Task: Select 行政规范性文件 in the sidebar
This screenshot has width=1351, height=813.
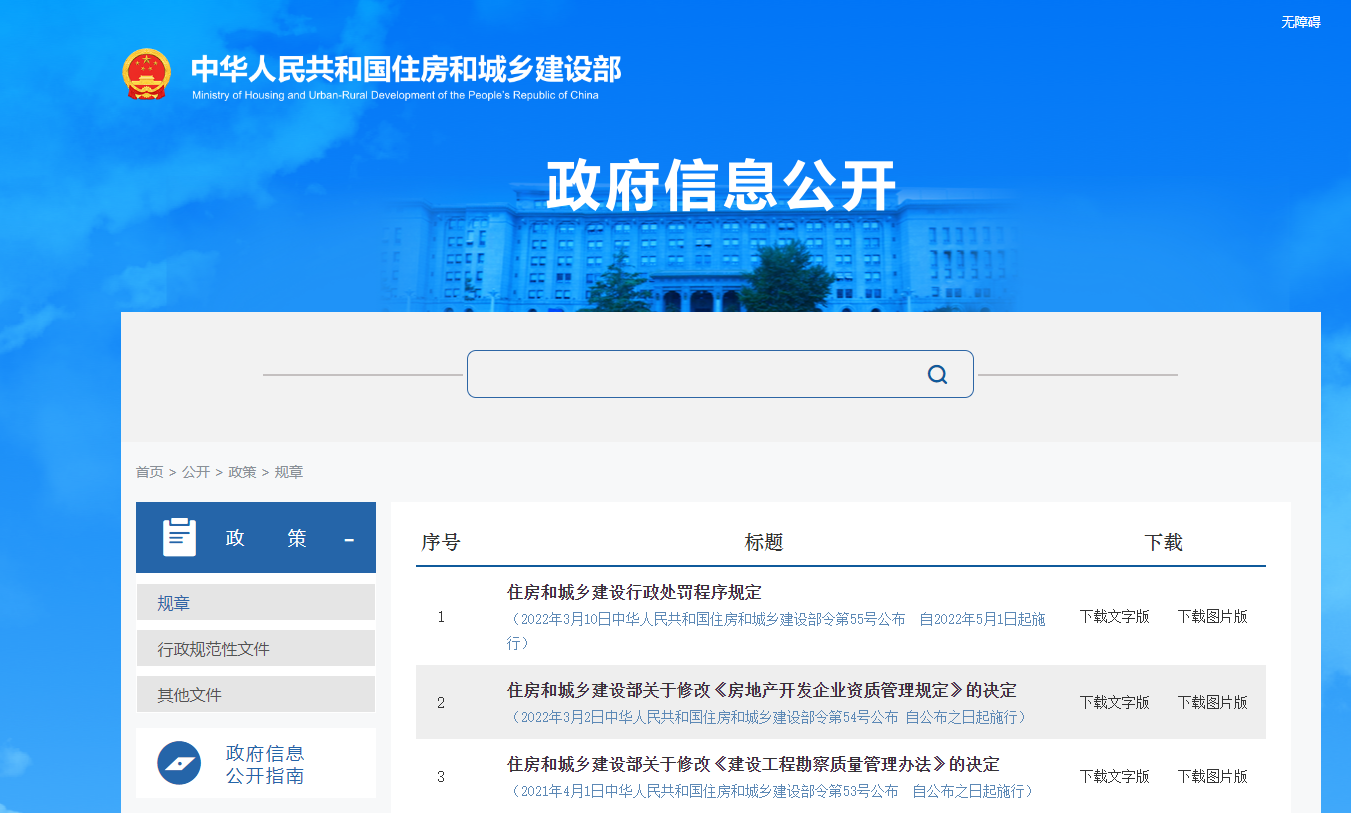Action: coord(213,649)
